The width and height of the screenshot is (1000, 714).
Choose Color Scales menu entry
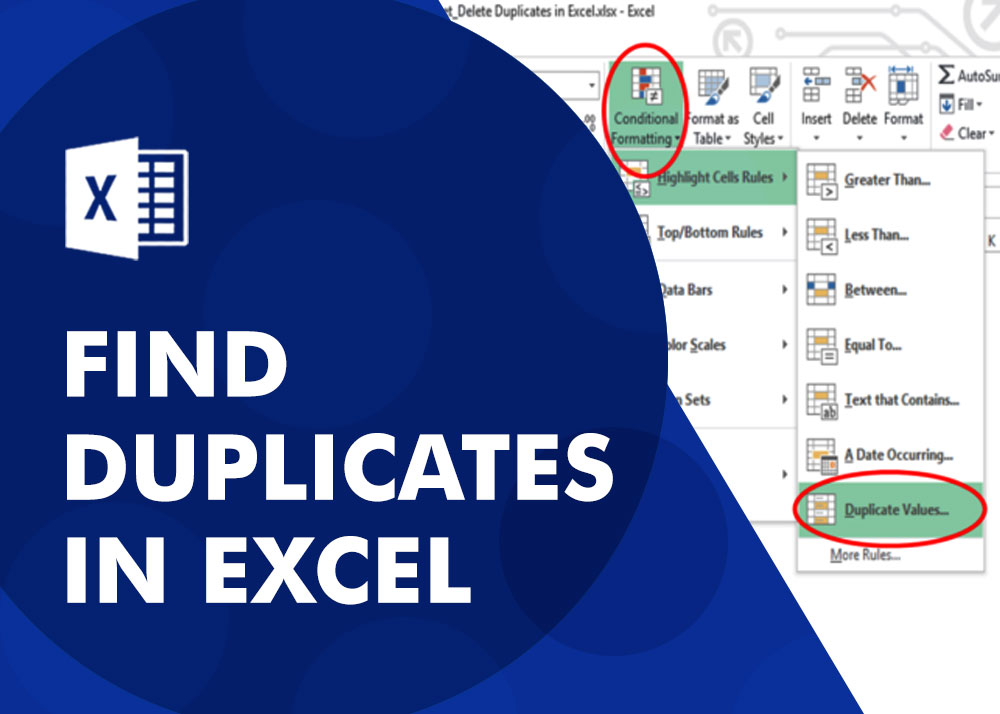729,344
